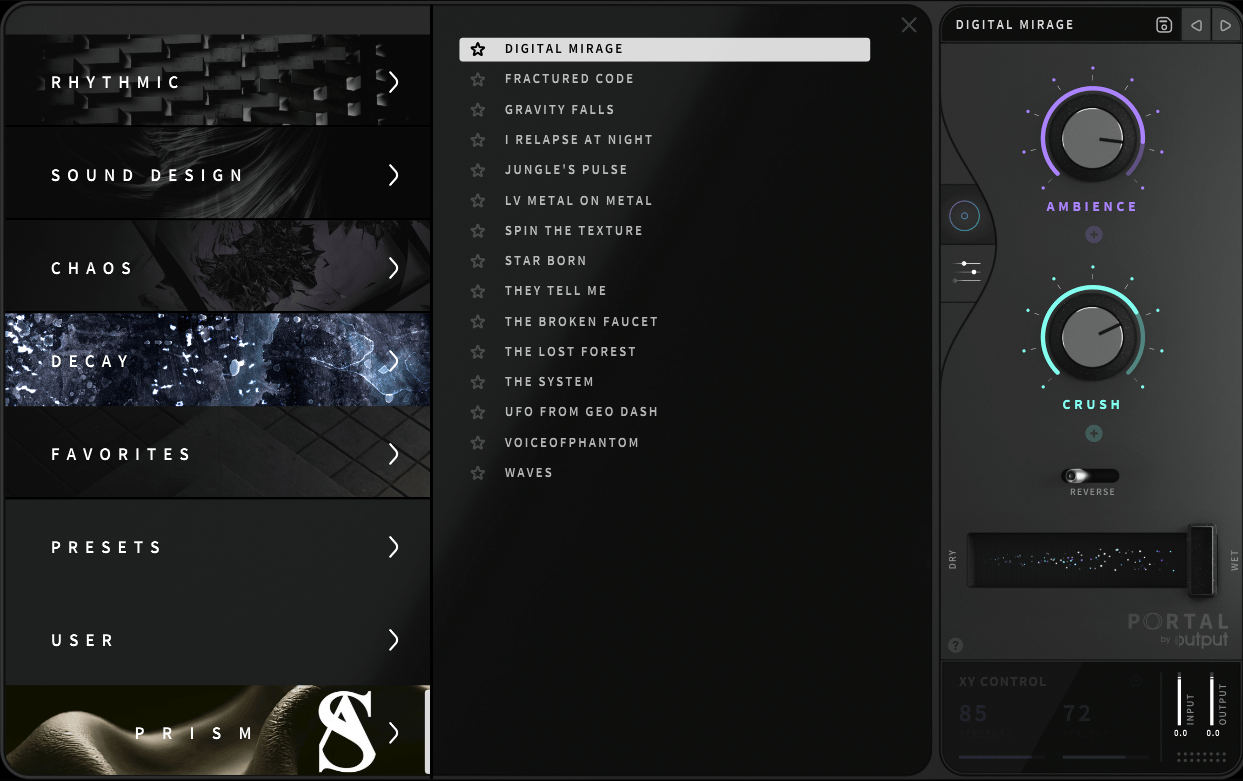Expand the Sound Design category chevron
Viewport: 1243px width, 781px height.
394,175
